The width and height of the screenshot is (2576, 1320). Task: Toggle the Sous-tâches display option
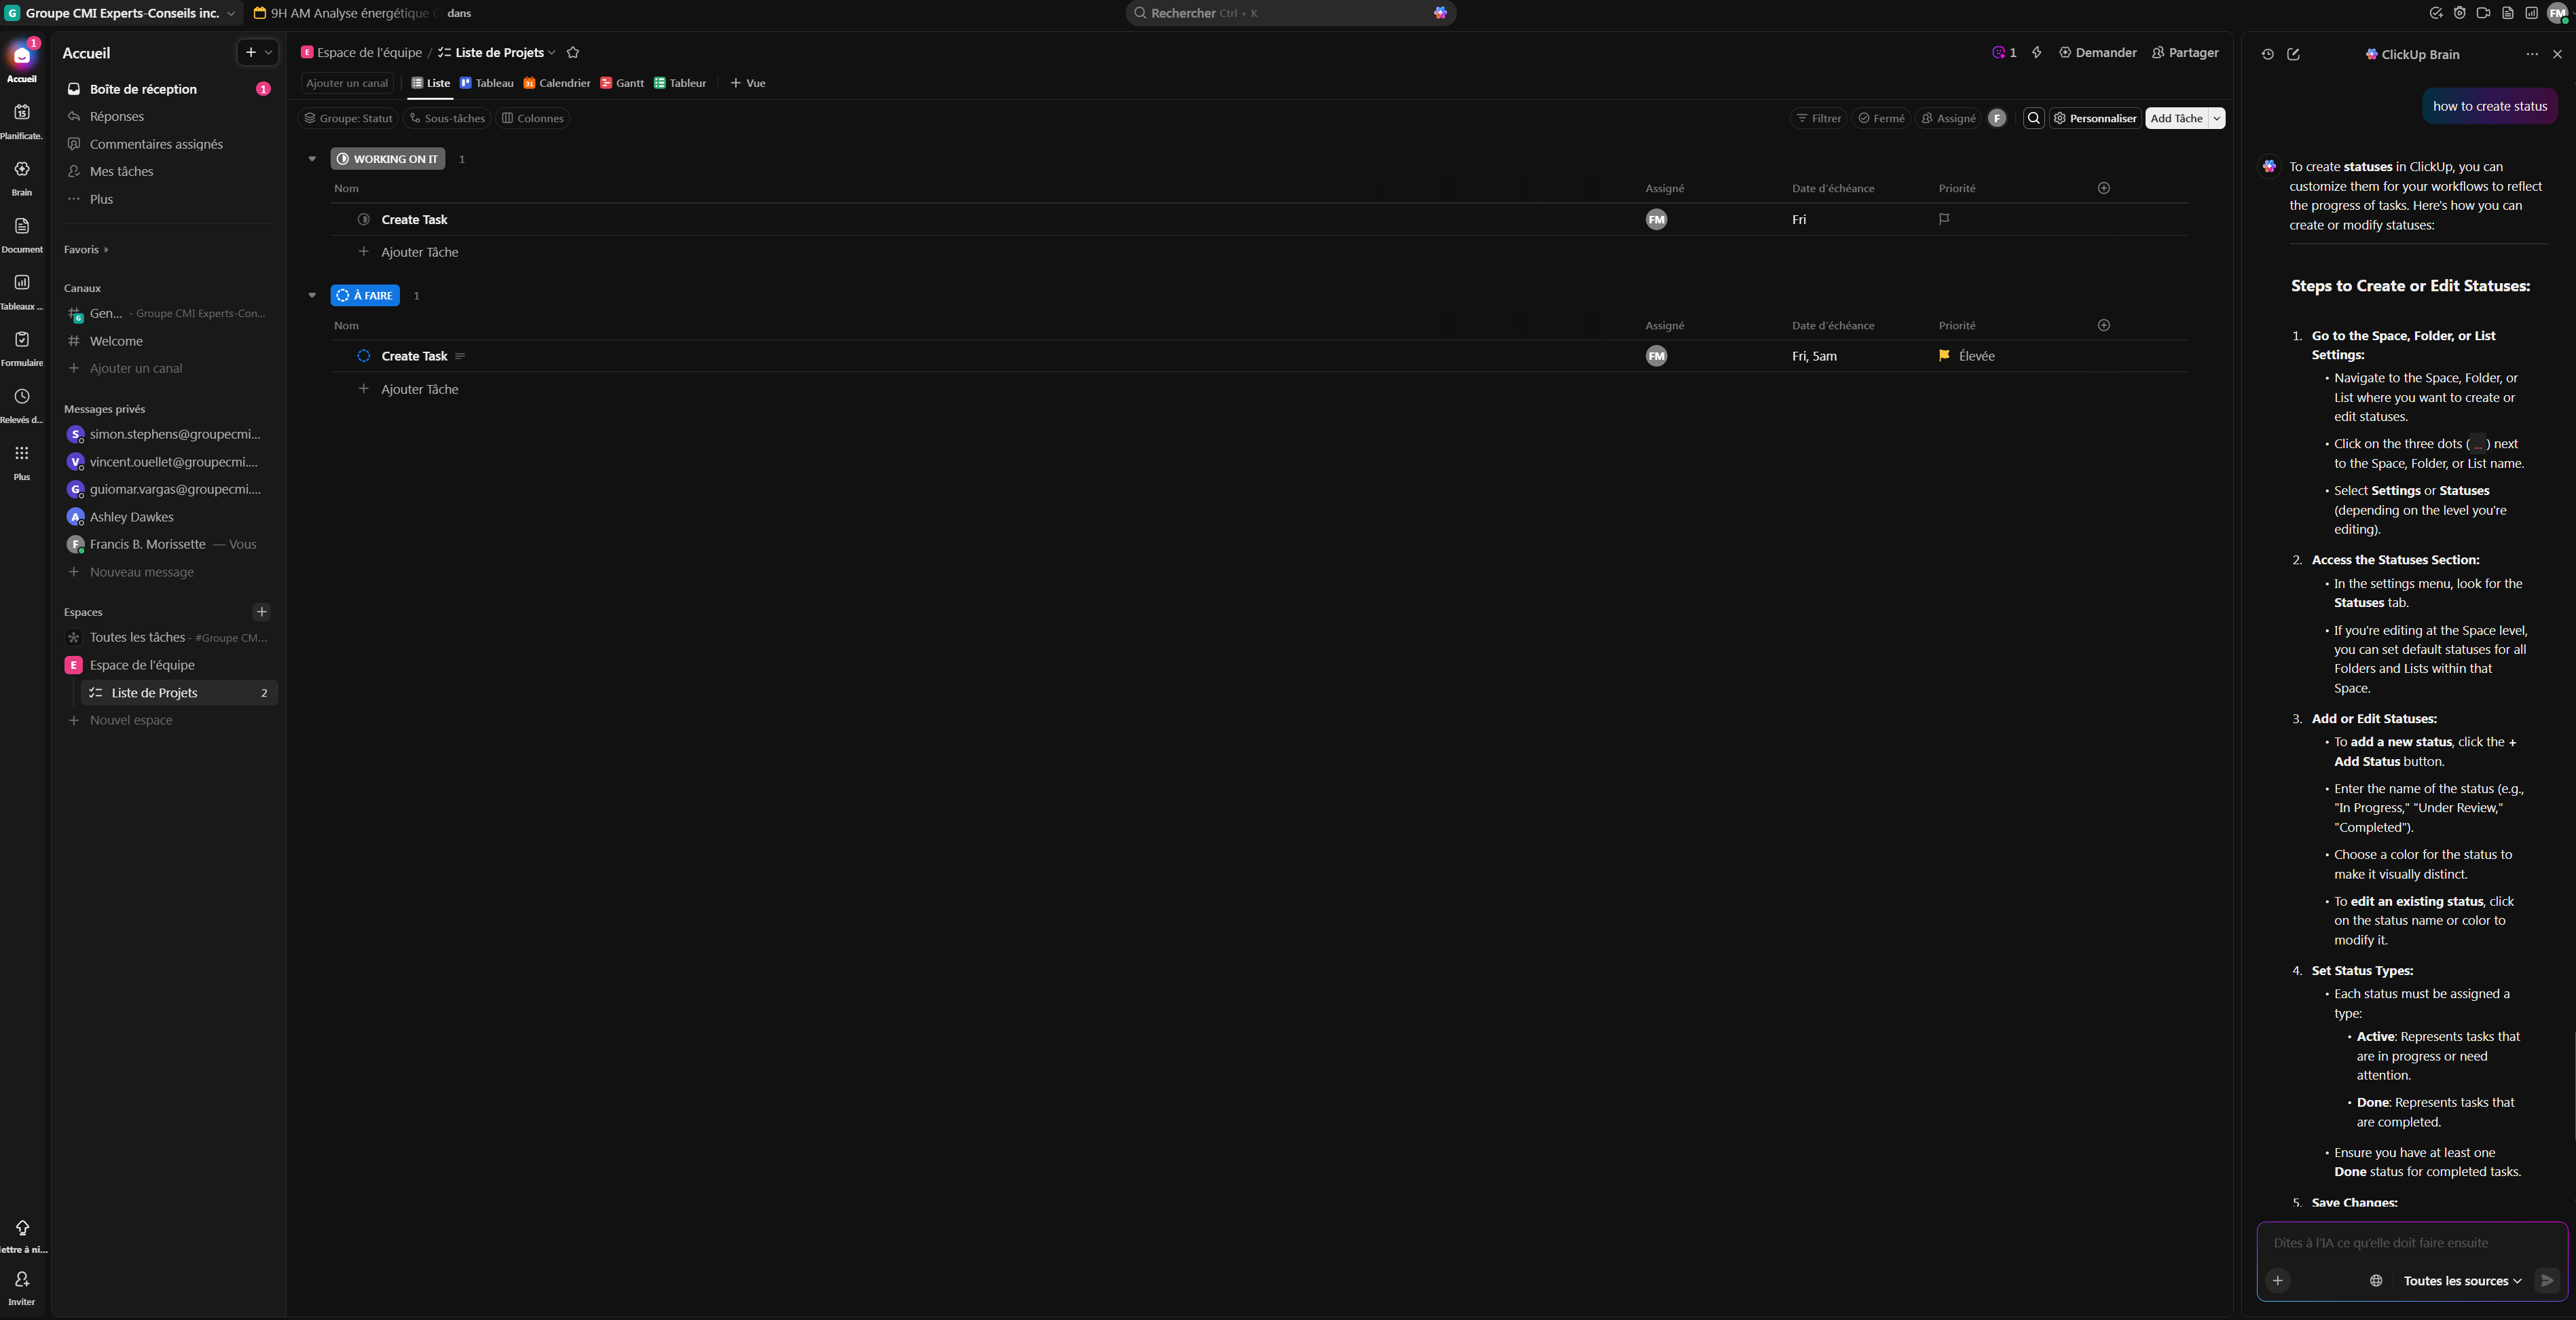coord(447,118)
